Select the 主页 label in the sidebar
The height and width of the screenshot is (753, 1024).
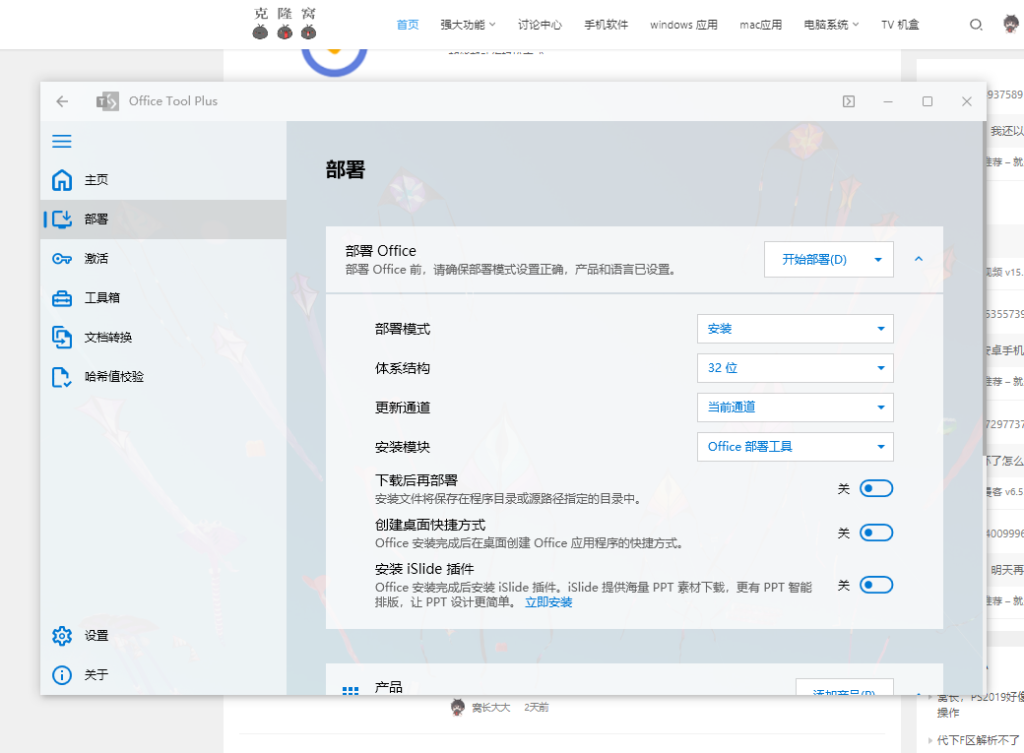tap(96, 180)
